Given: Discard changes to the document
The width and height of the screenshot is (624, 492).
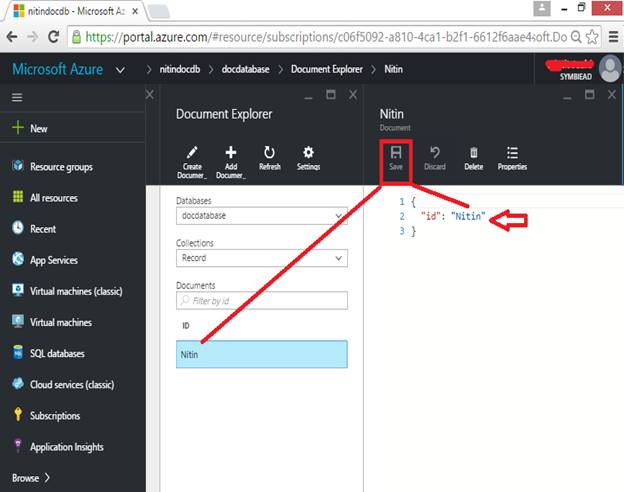Looking at the screenshot, I should [x=435, y=158].
